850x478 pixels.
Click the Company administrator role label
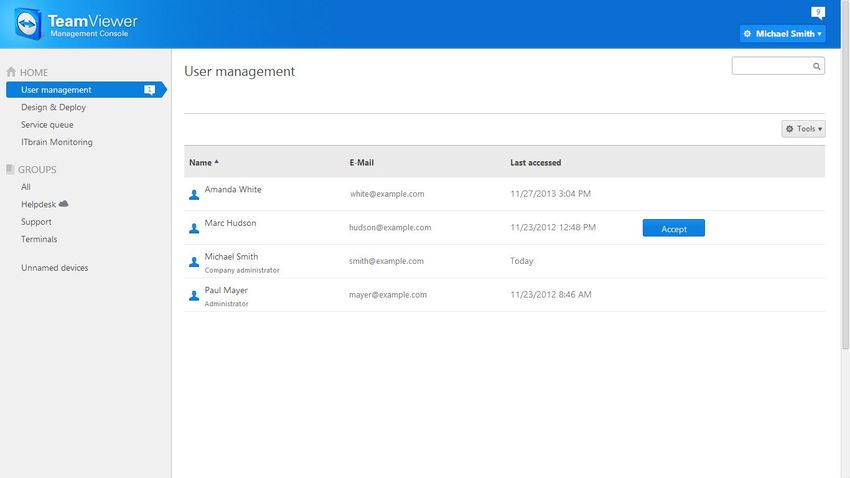pos(242,270)
